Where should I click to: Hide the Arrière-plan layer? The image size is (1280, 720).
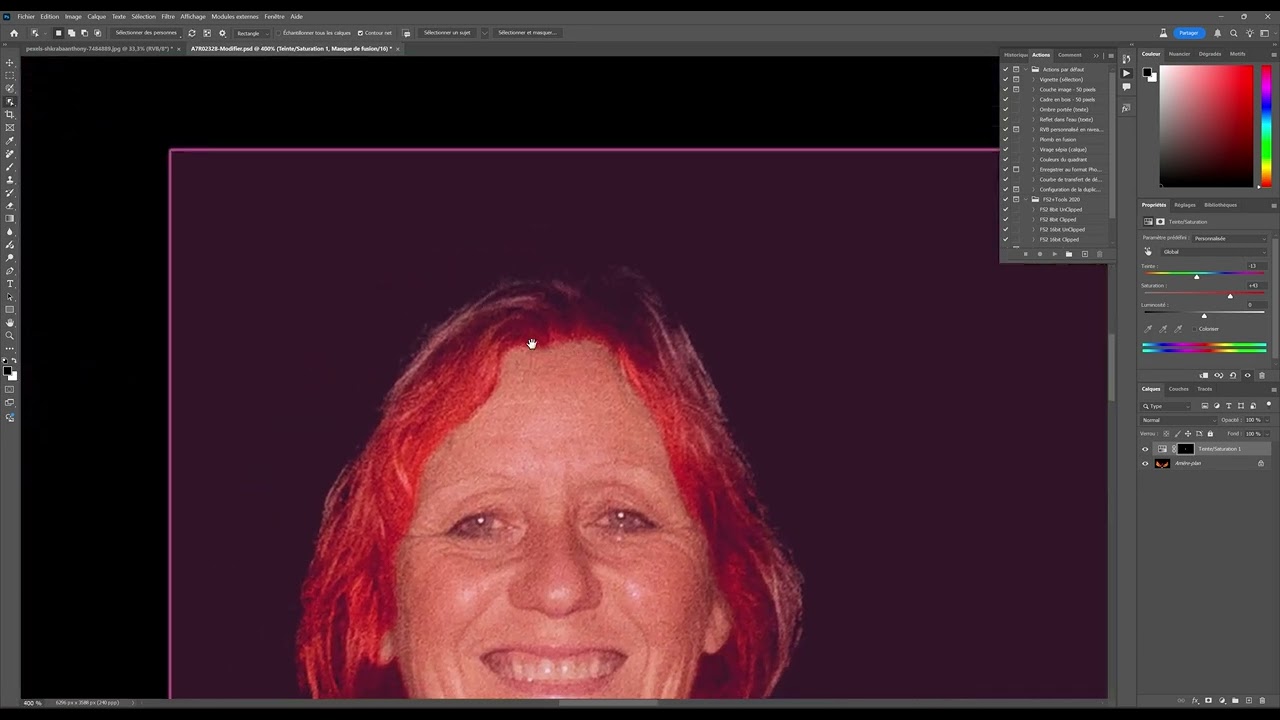pyautogui.click(x=1146, y=463)
